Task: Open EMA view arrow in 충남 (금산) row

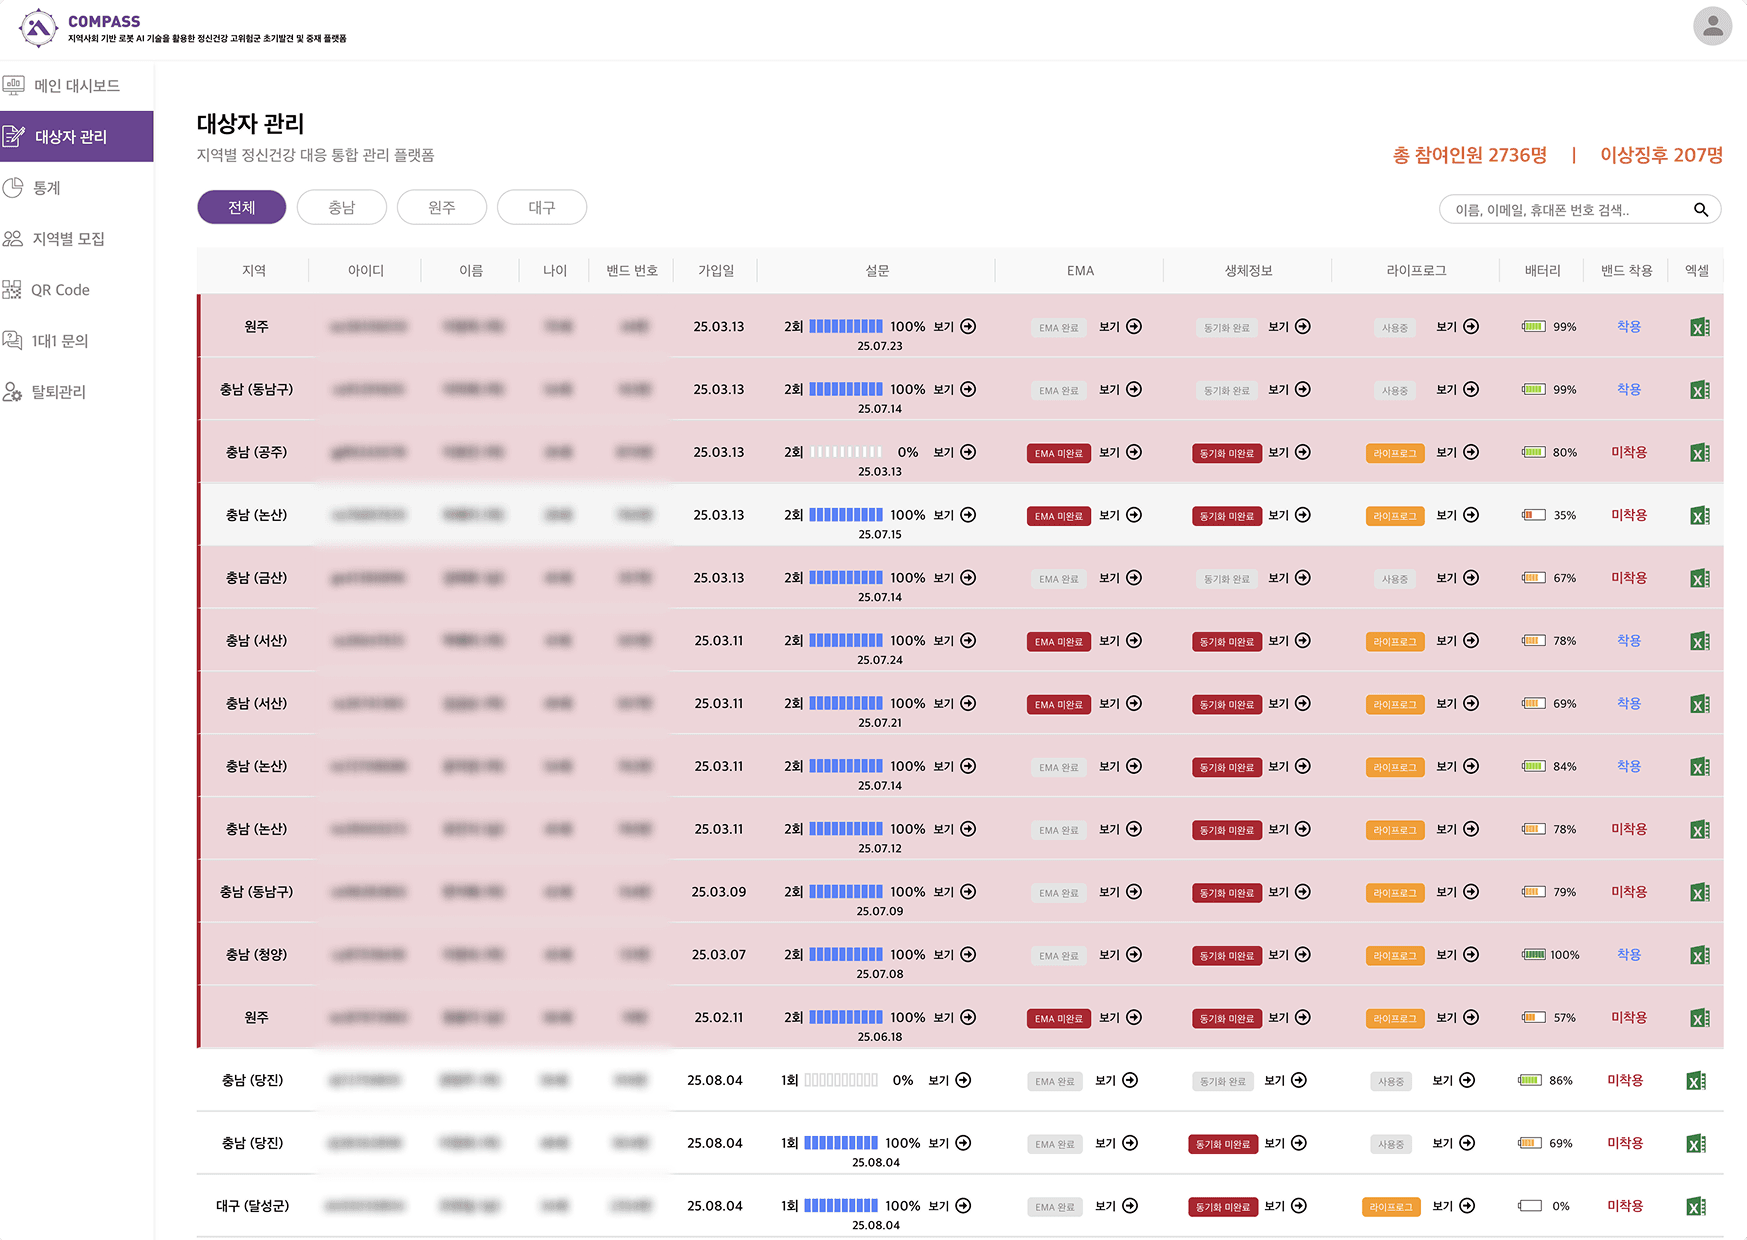Action: [1134, 578]
